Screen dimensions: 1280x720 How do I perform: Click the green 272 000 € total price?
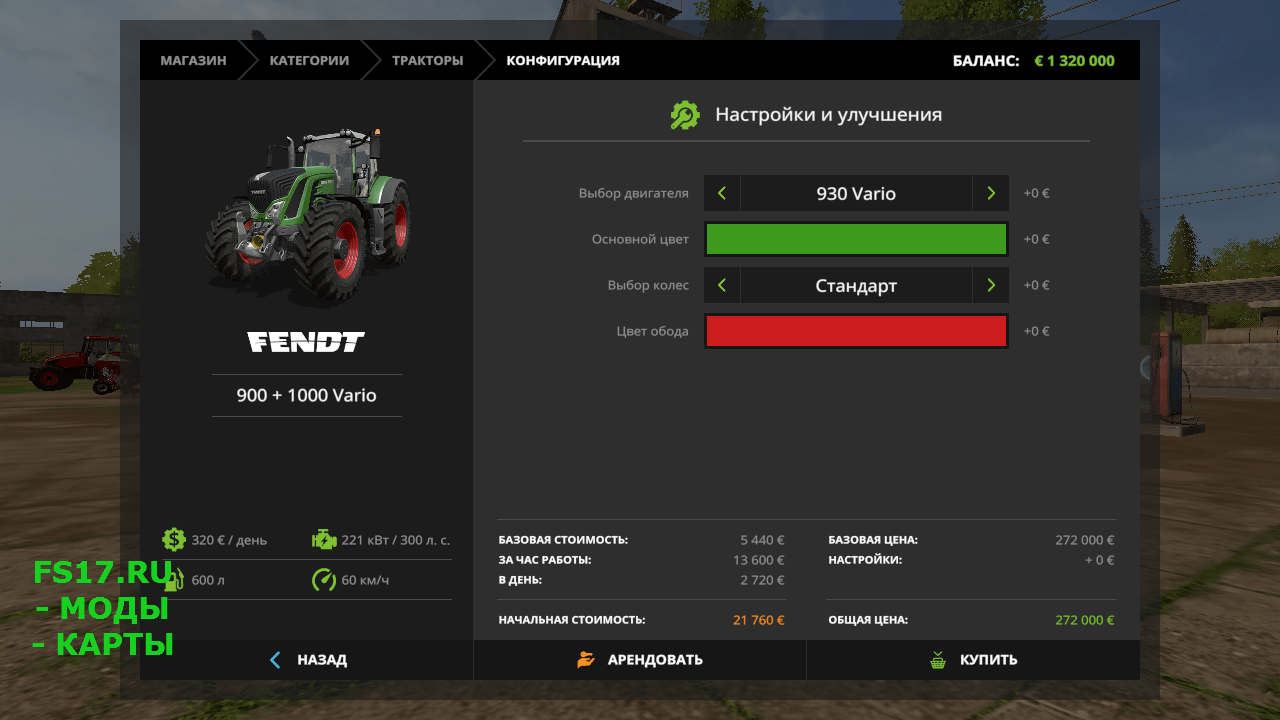[1084, 620]
